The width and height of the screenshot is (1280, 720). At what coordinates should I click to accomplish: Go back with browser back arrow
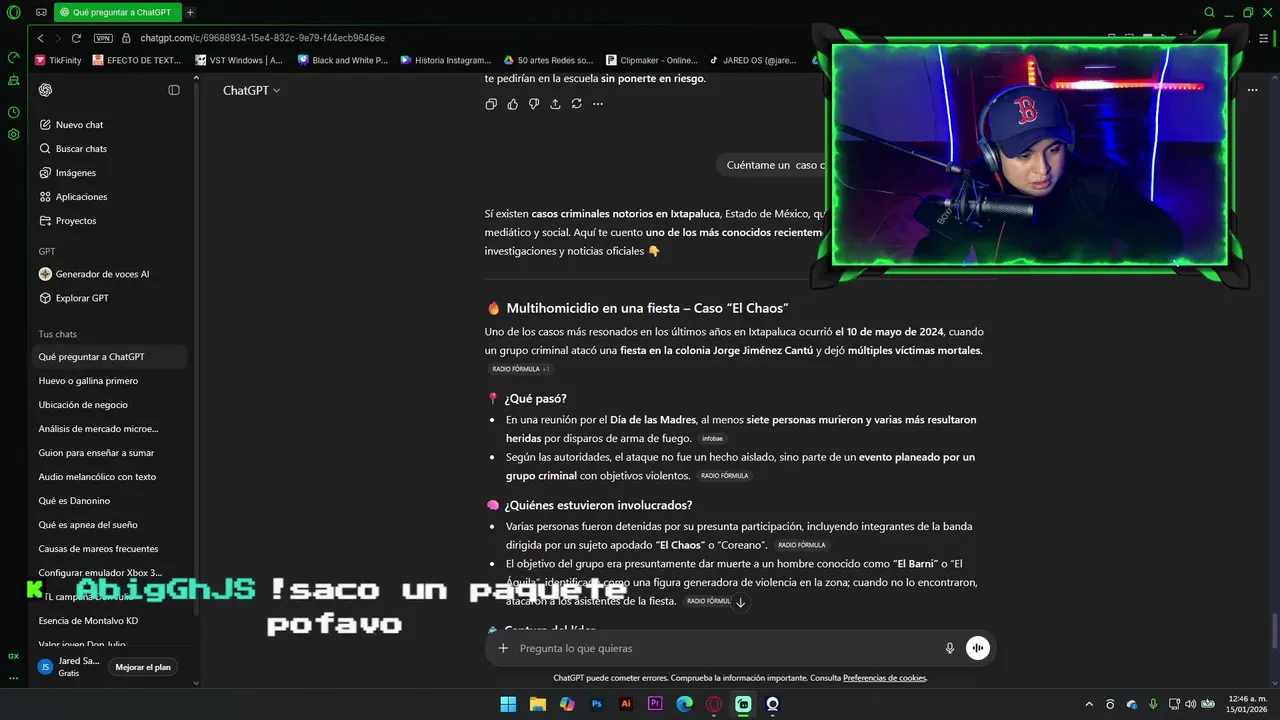[x=41, y=38]
